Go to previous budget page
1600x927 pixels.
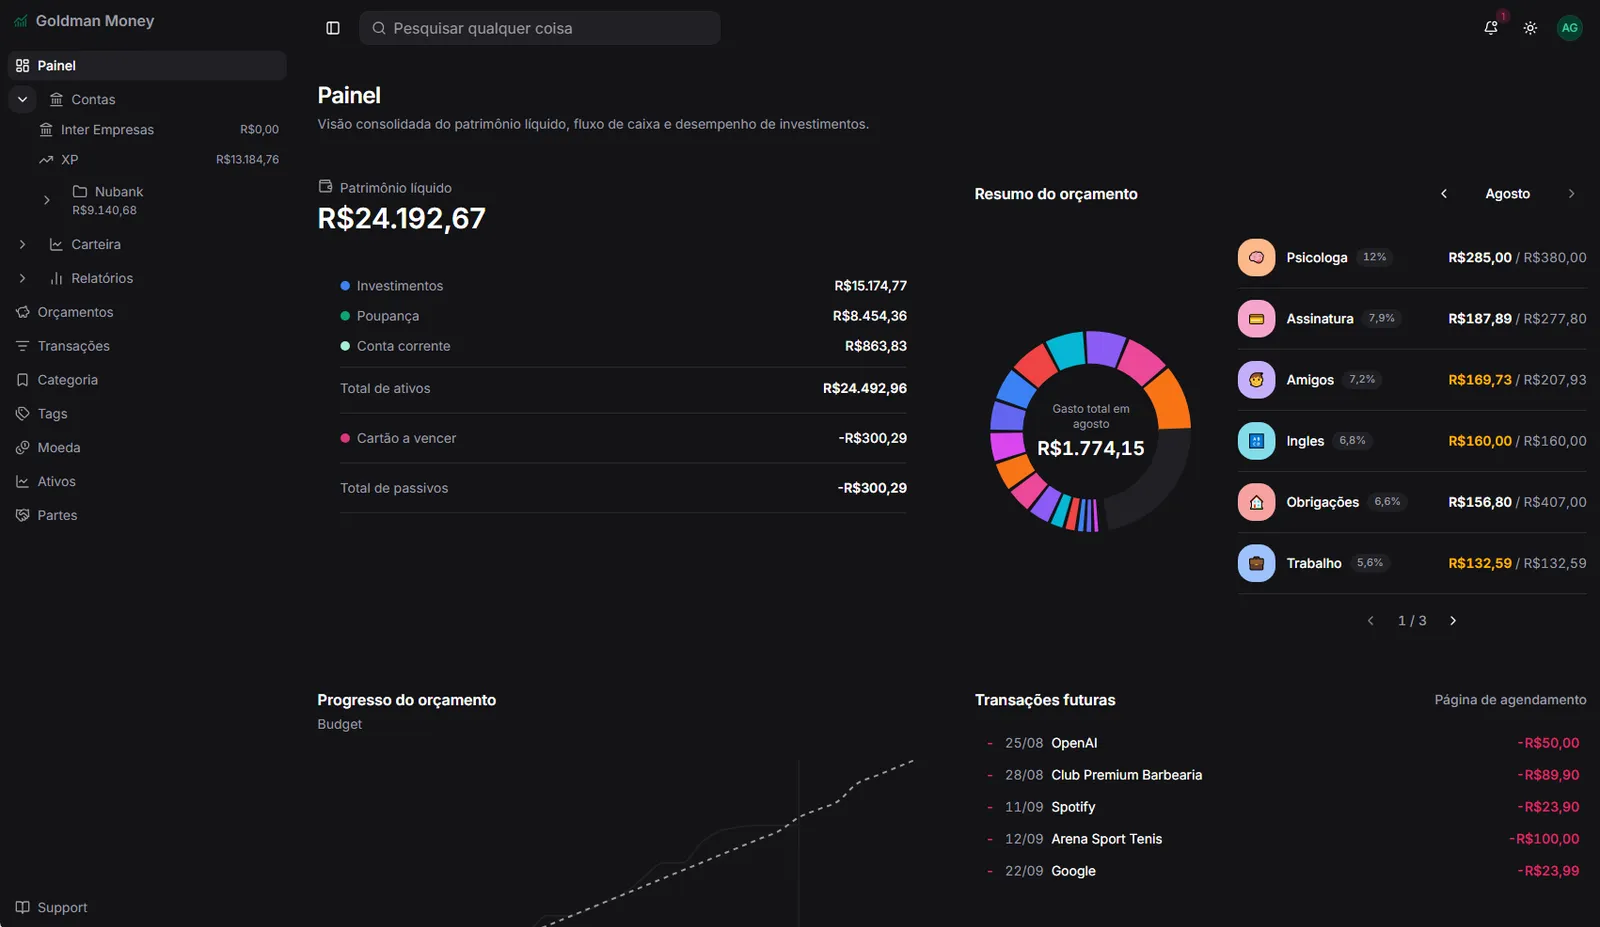pos(1371,621)
